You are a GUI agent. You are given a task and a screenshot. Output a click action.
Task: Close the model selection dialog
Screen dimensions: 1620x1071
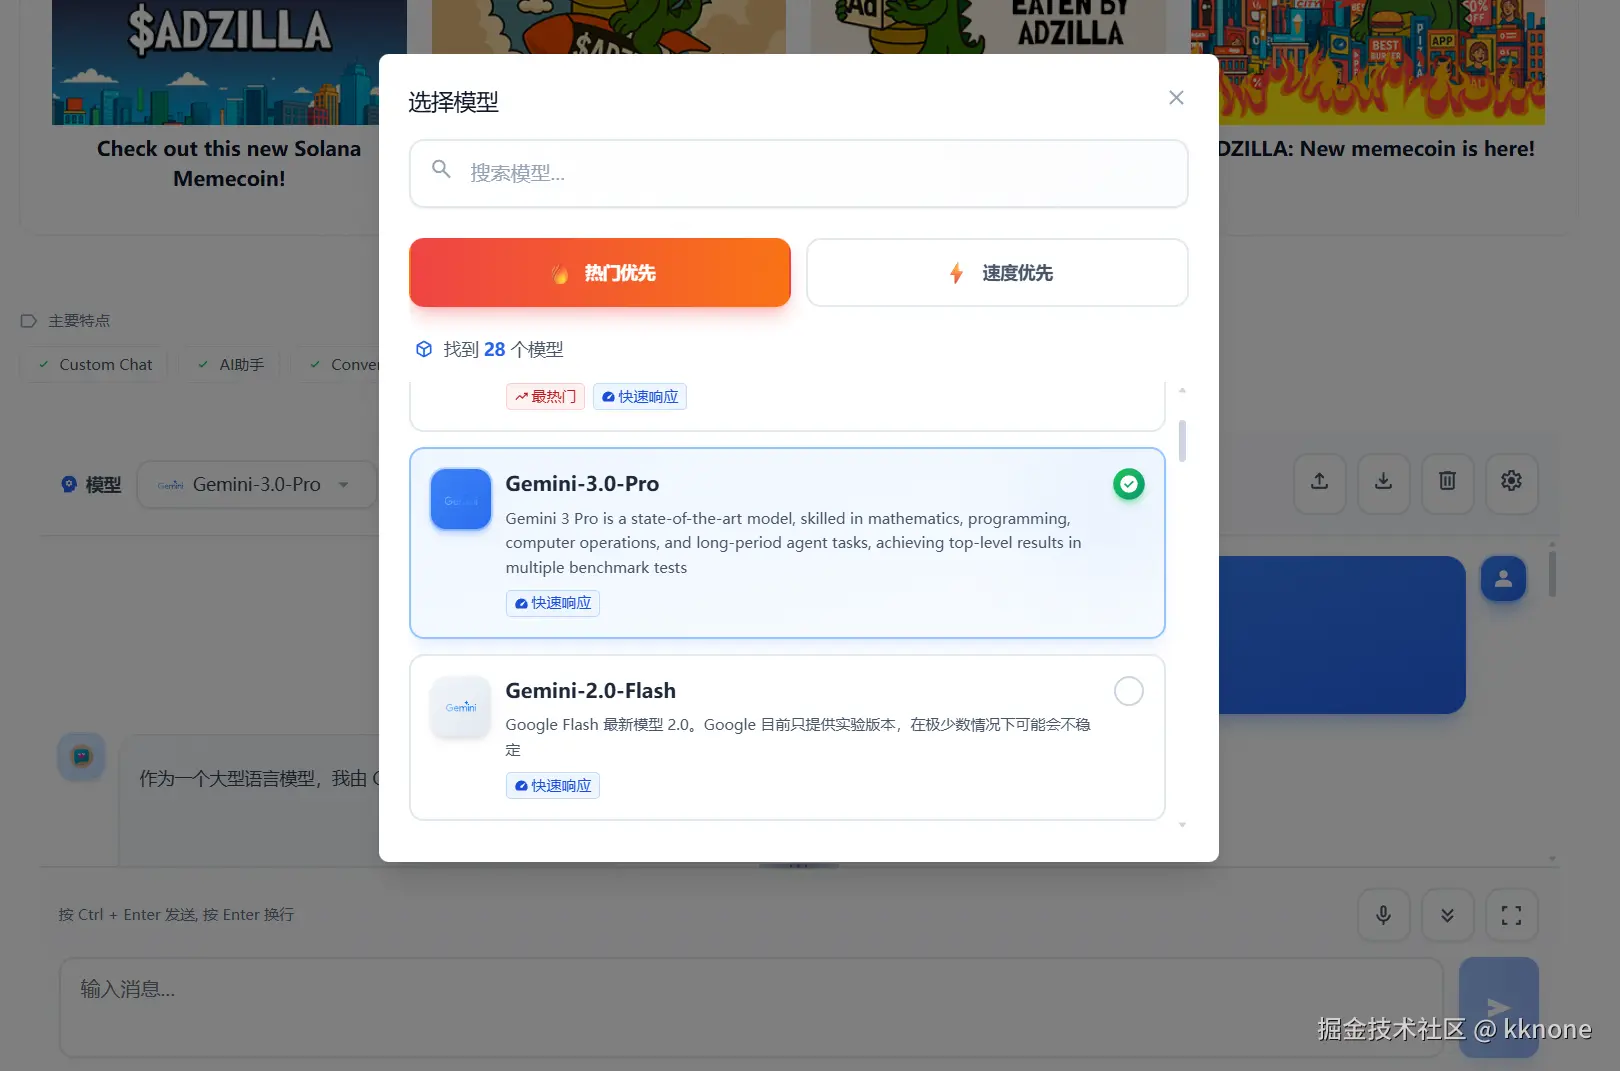pos(1176,97)
